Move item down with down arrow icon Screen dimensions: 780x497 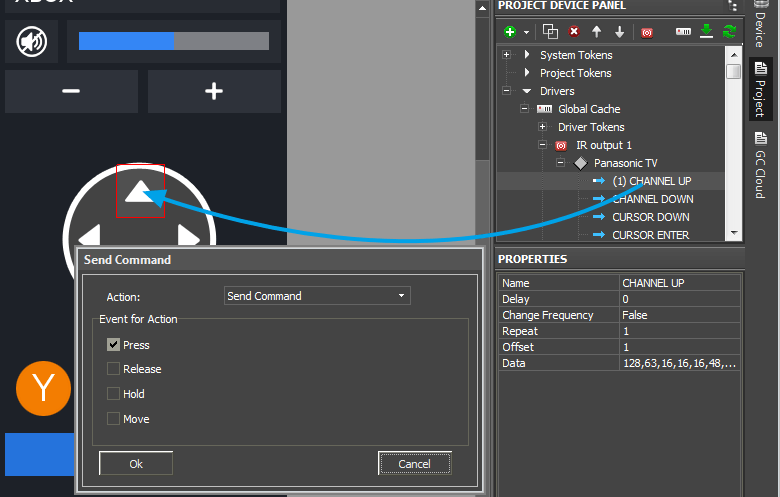point(619,32)
